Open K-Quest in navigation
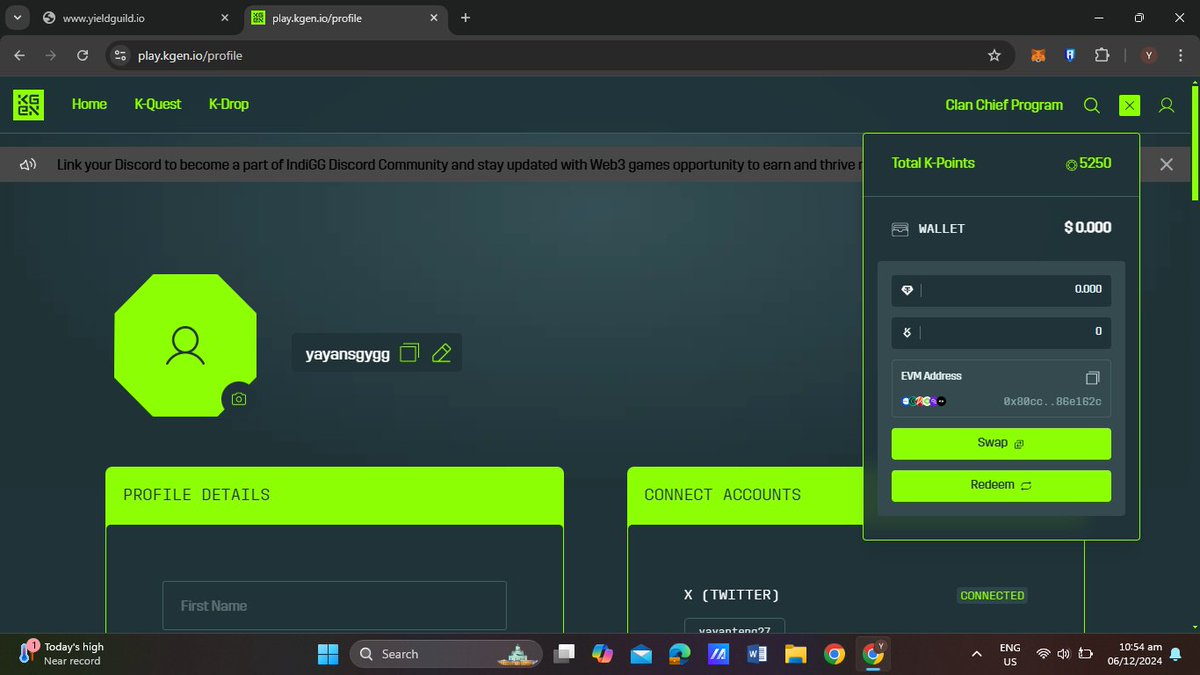The height and width of the screenshot is (675, 1200). click(158, 104)
